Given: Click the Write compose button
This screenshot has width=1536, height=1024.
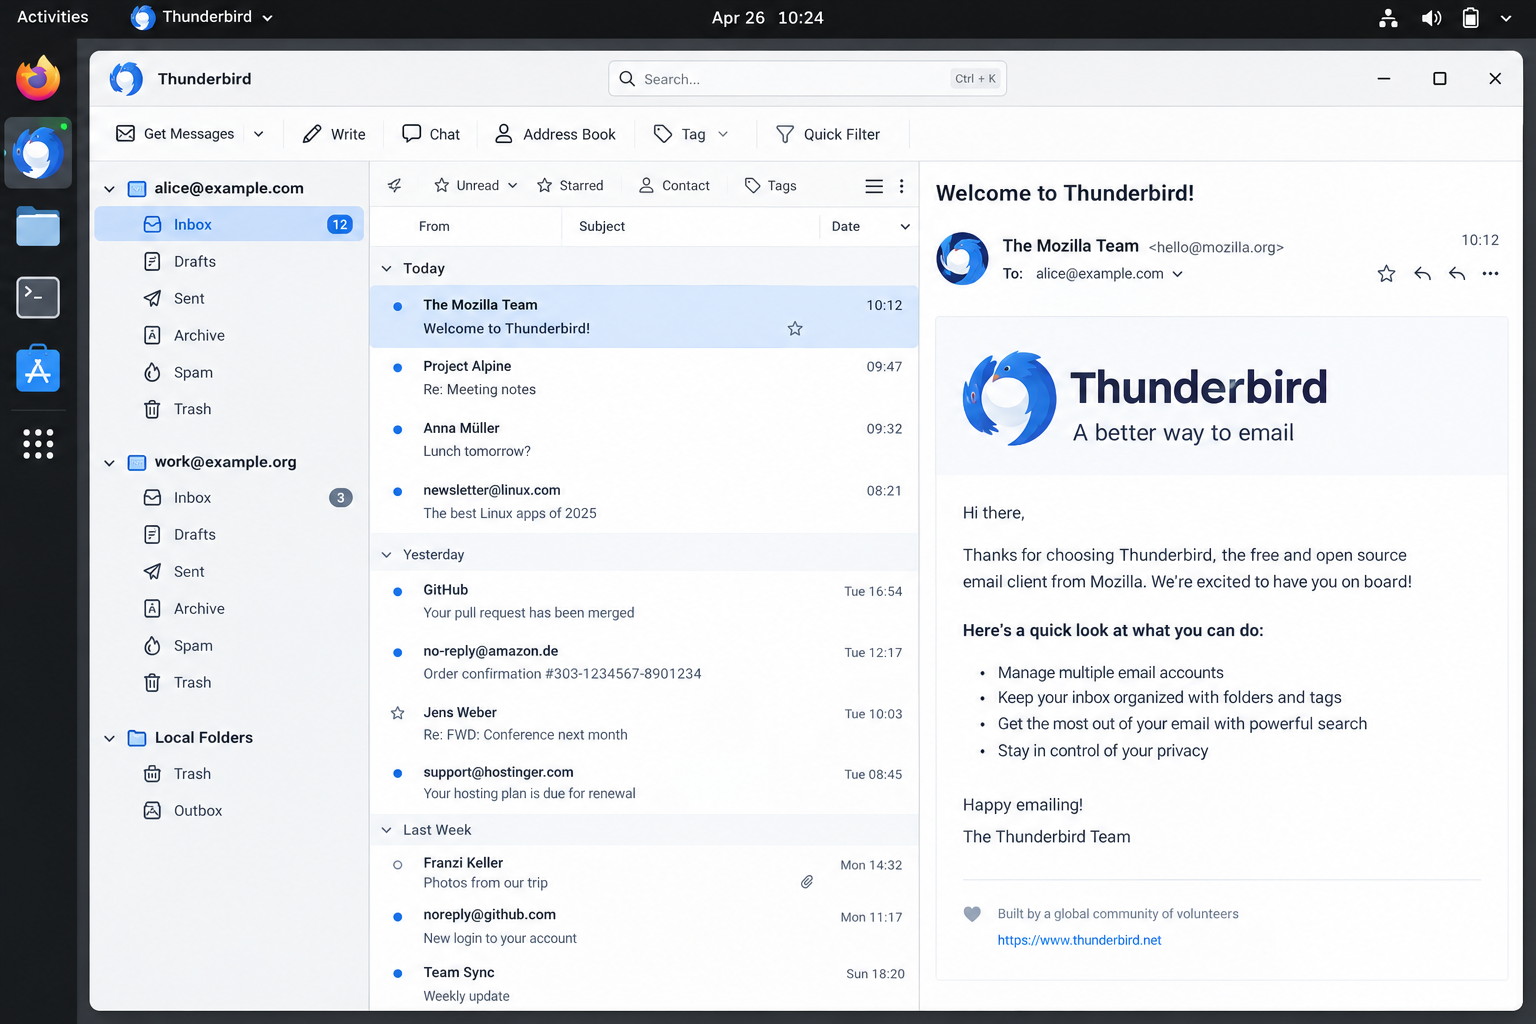Looking at the screenshot, I should click(334, 134).
